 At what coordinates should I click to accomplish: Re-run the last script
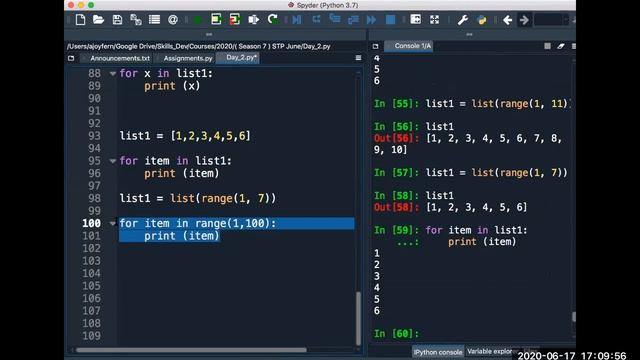pos(272,19)
